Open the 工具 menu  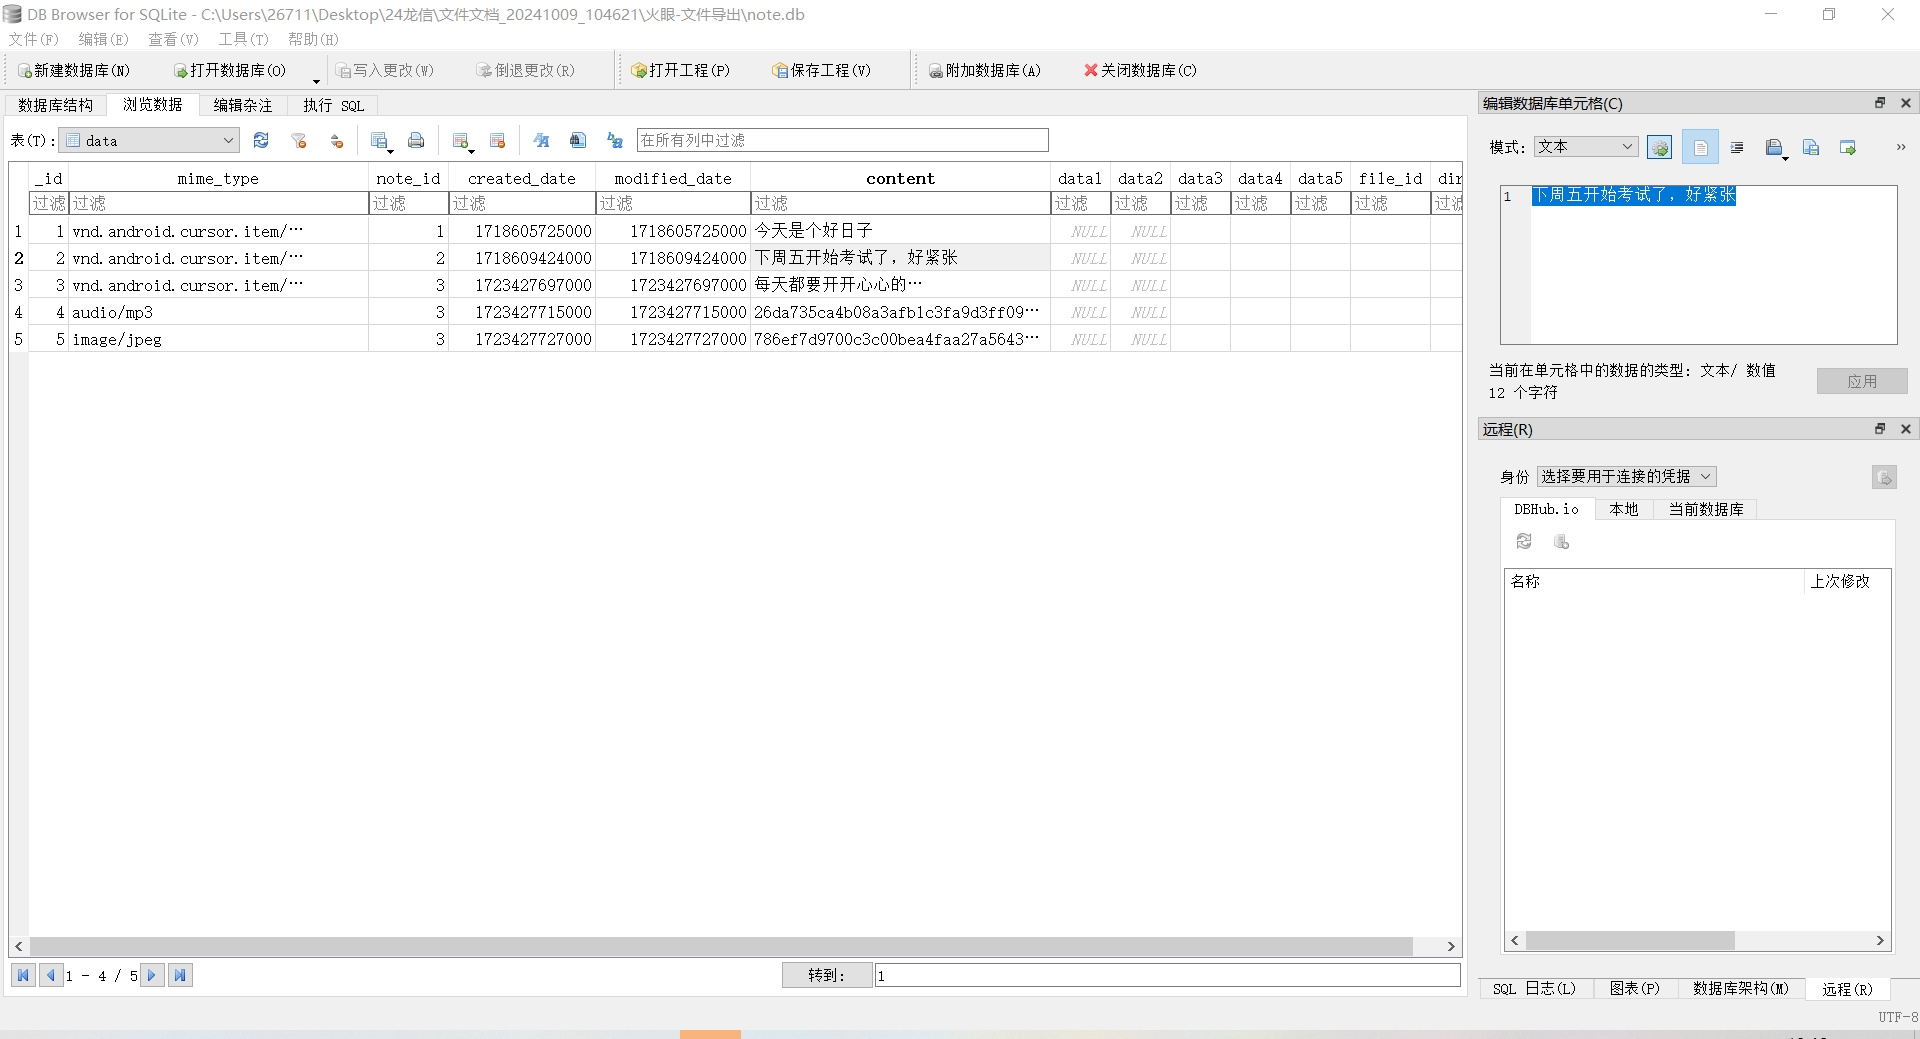coord(243,39)
